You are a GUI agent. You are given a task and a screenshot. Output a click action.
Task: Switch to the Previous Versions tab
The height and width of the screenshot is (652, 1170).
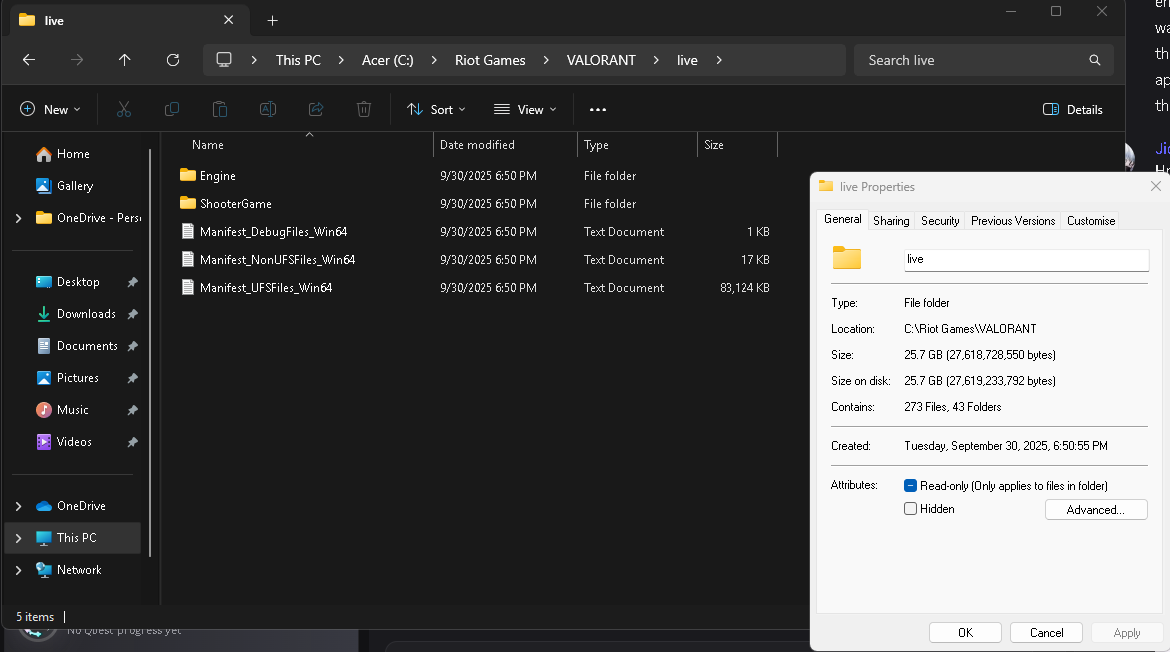point(1012,221)
